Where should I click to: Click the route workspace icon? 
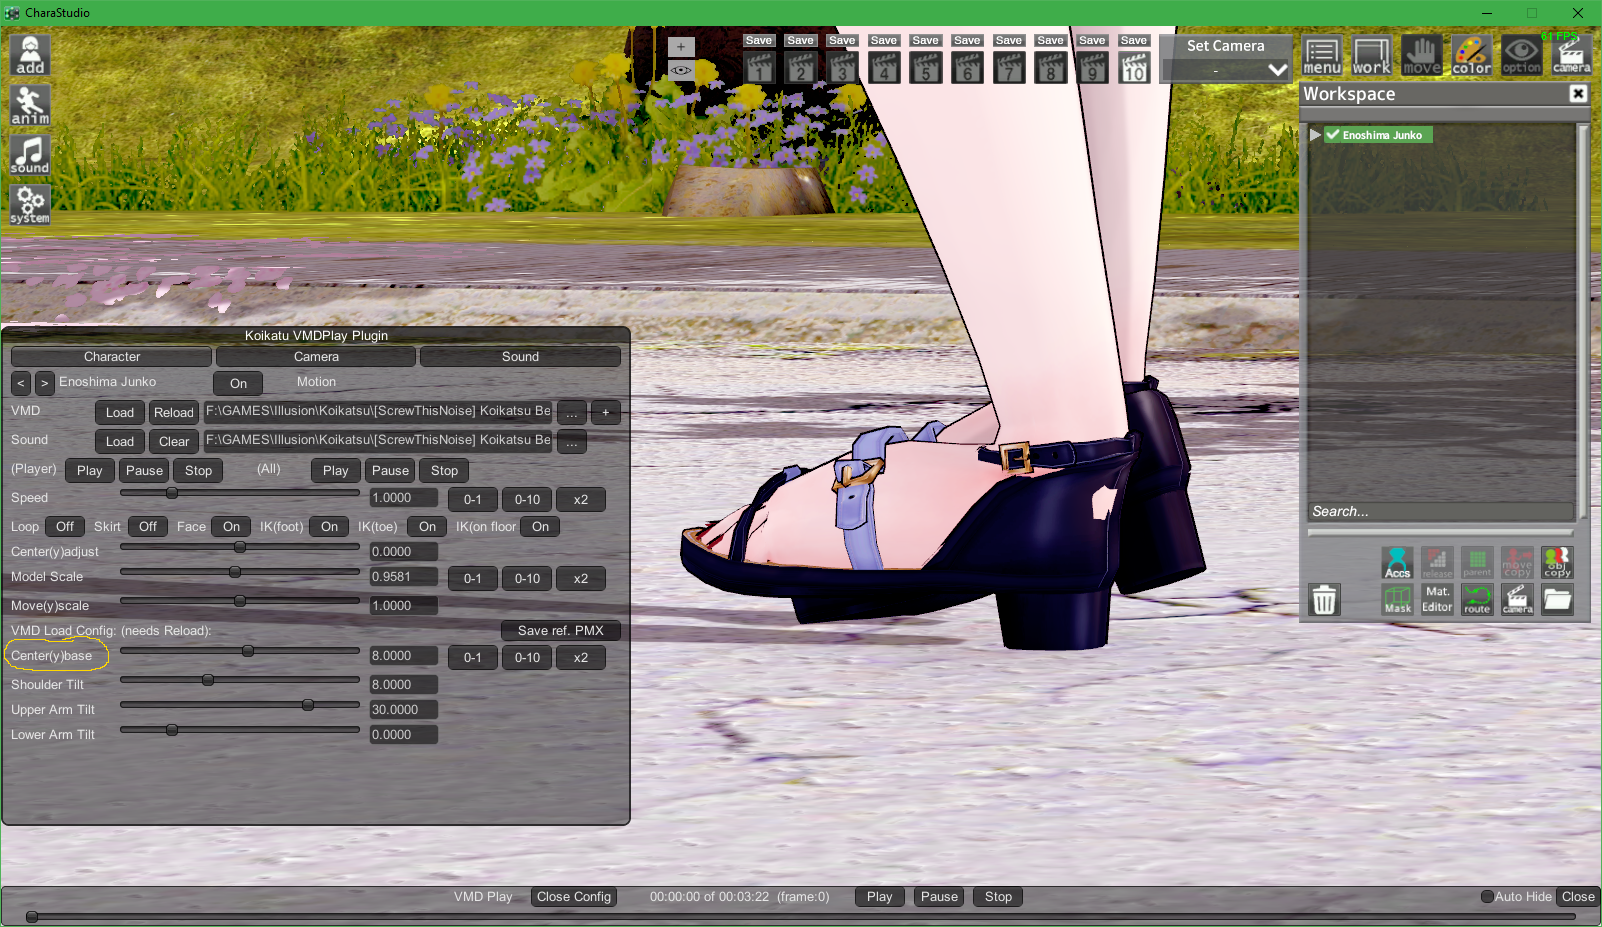[x=1477, y=600]
